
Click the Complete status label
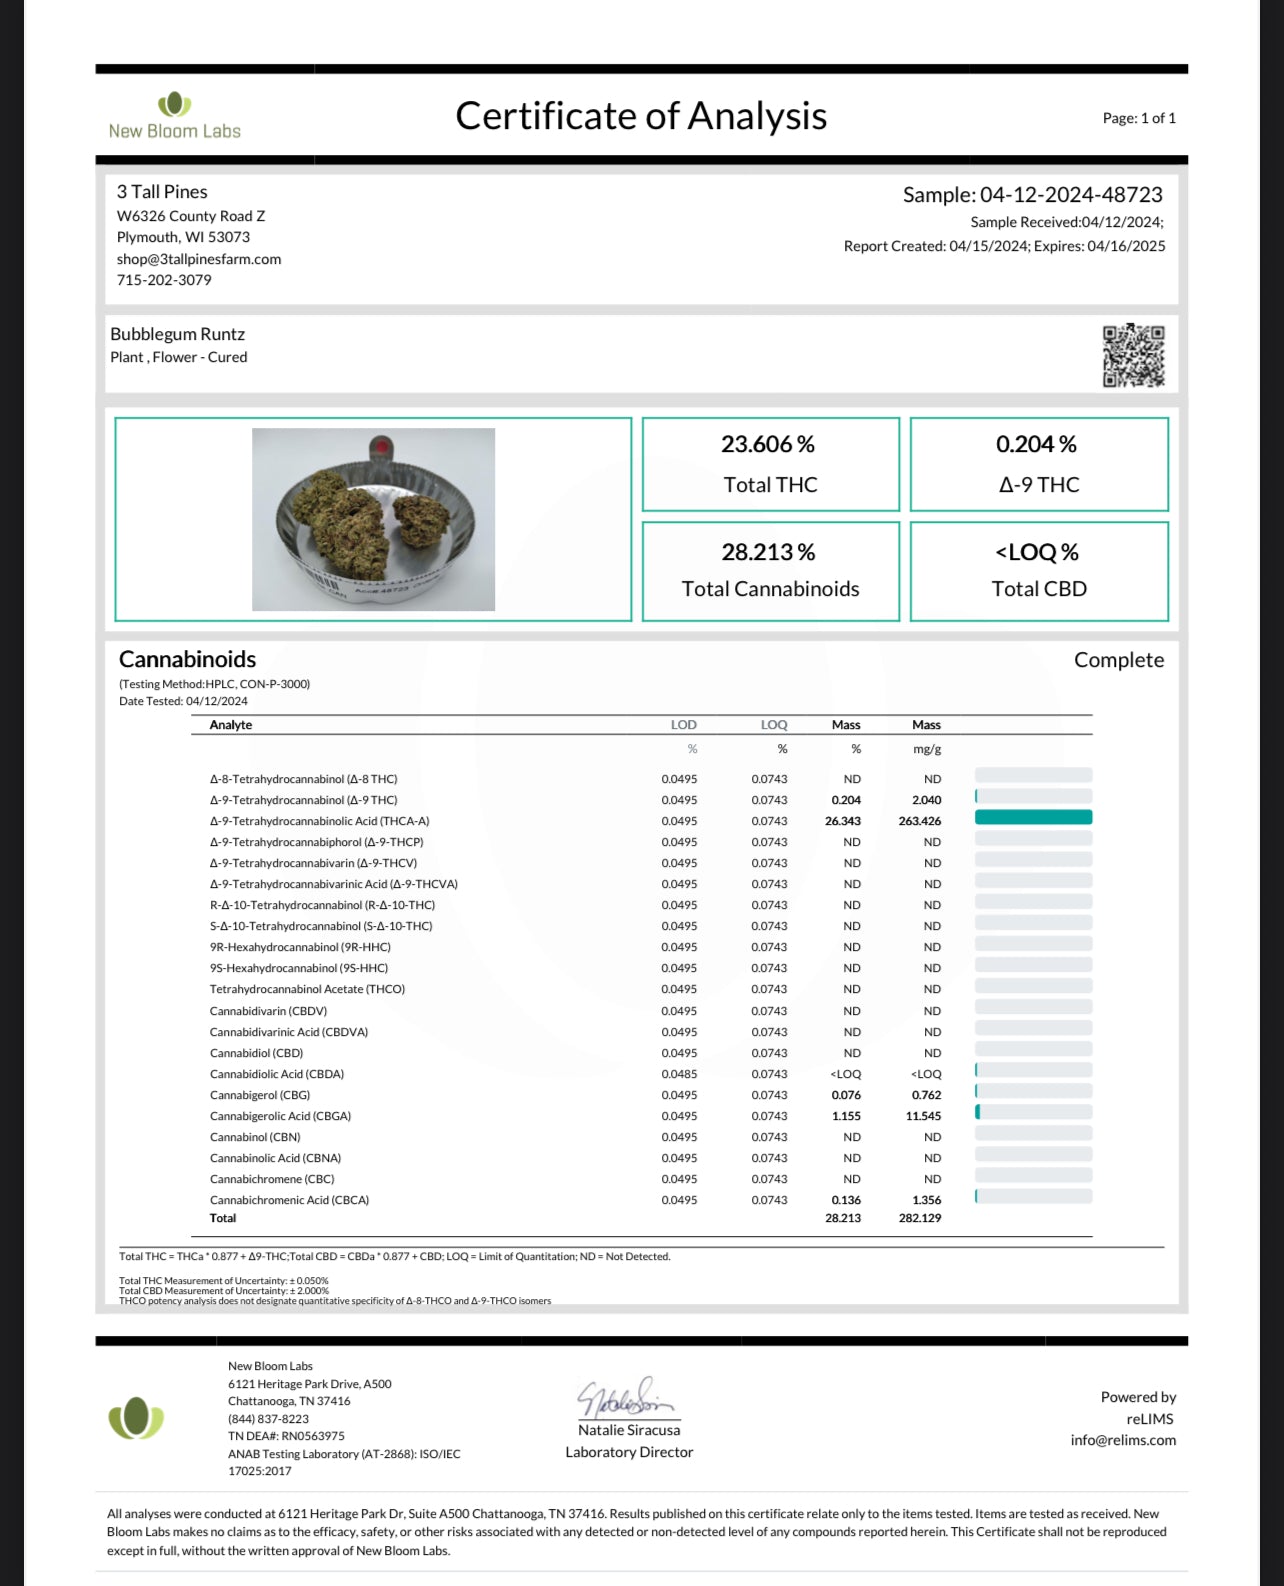1118,660
